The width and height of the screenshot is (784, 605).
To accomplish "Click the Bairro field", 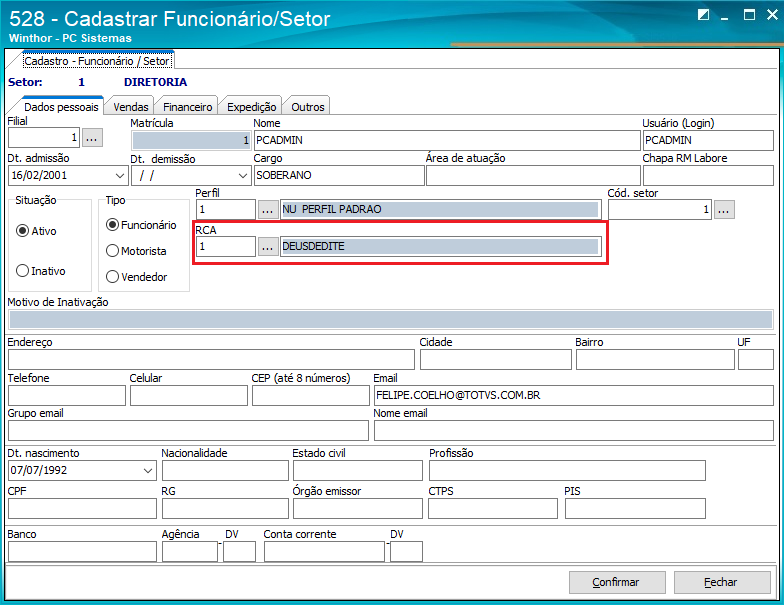I will (x=655, y=360).
